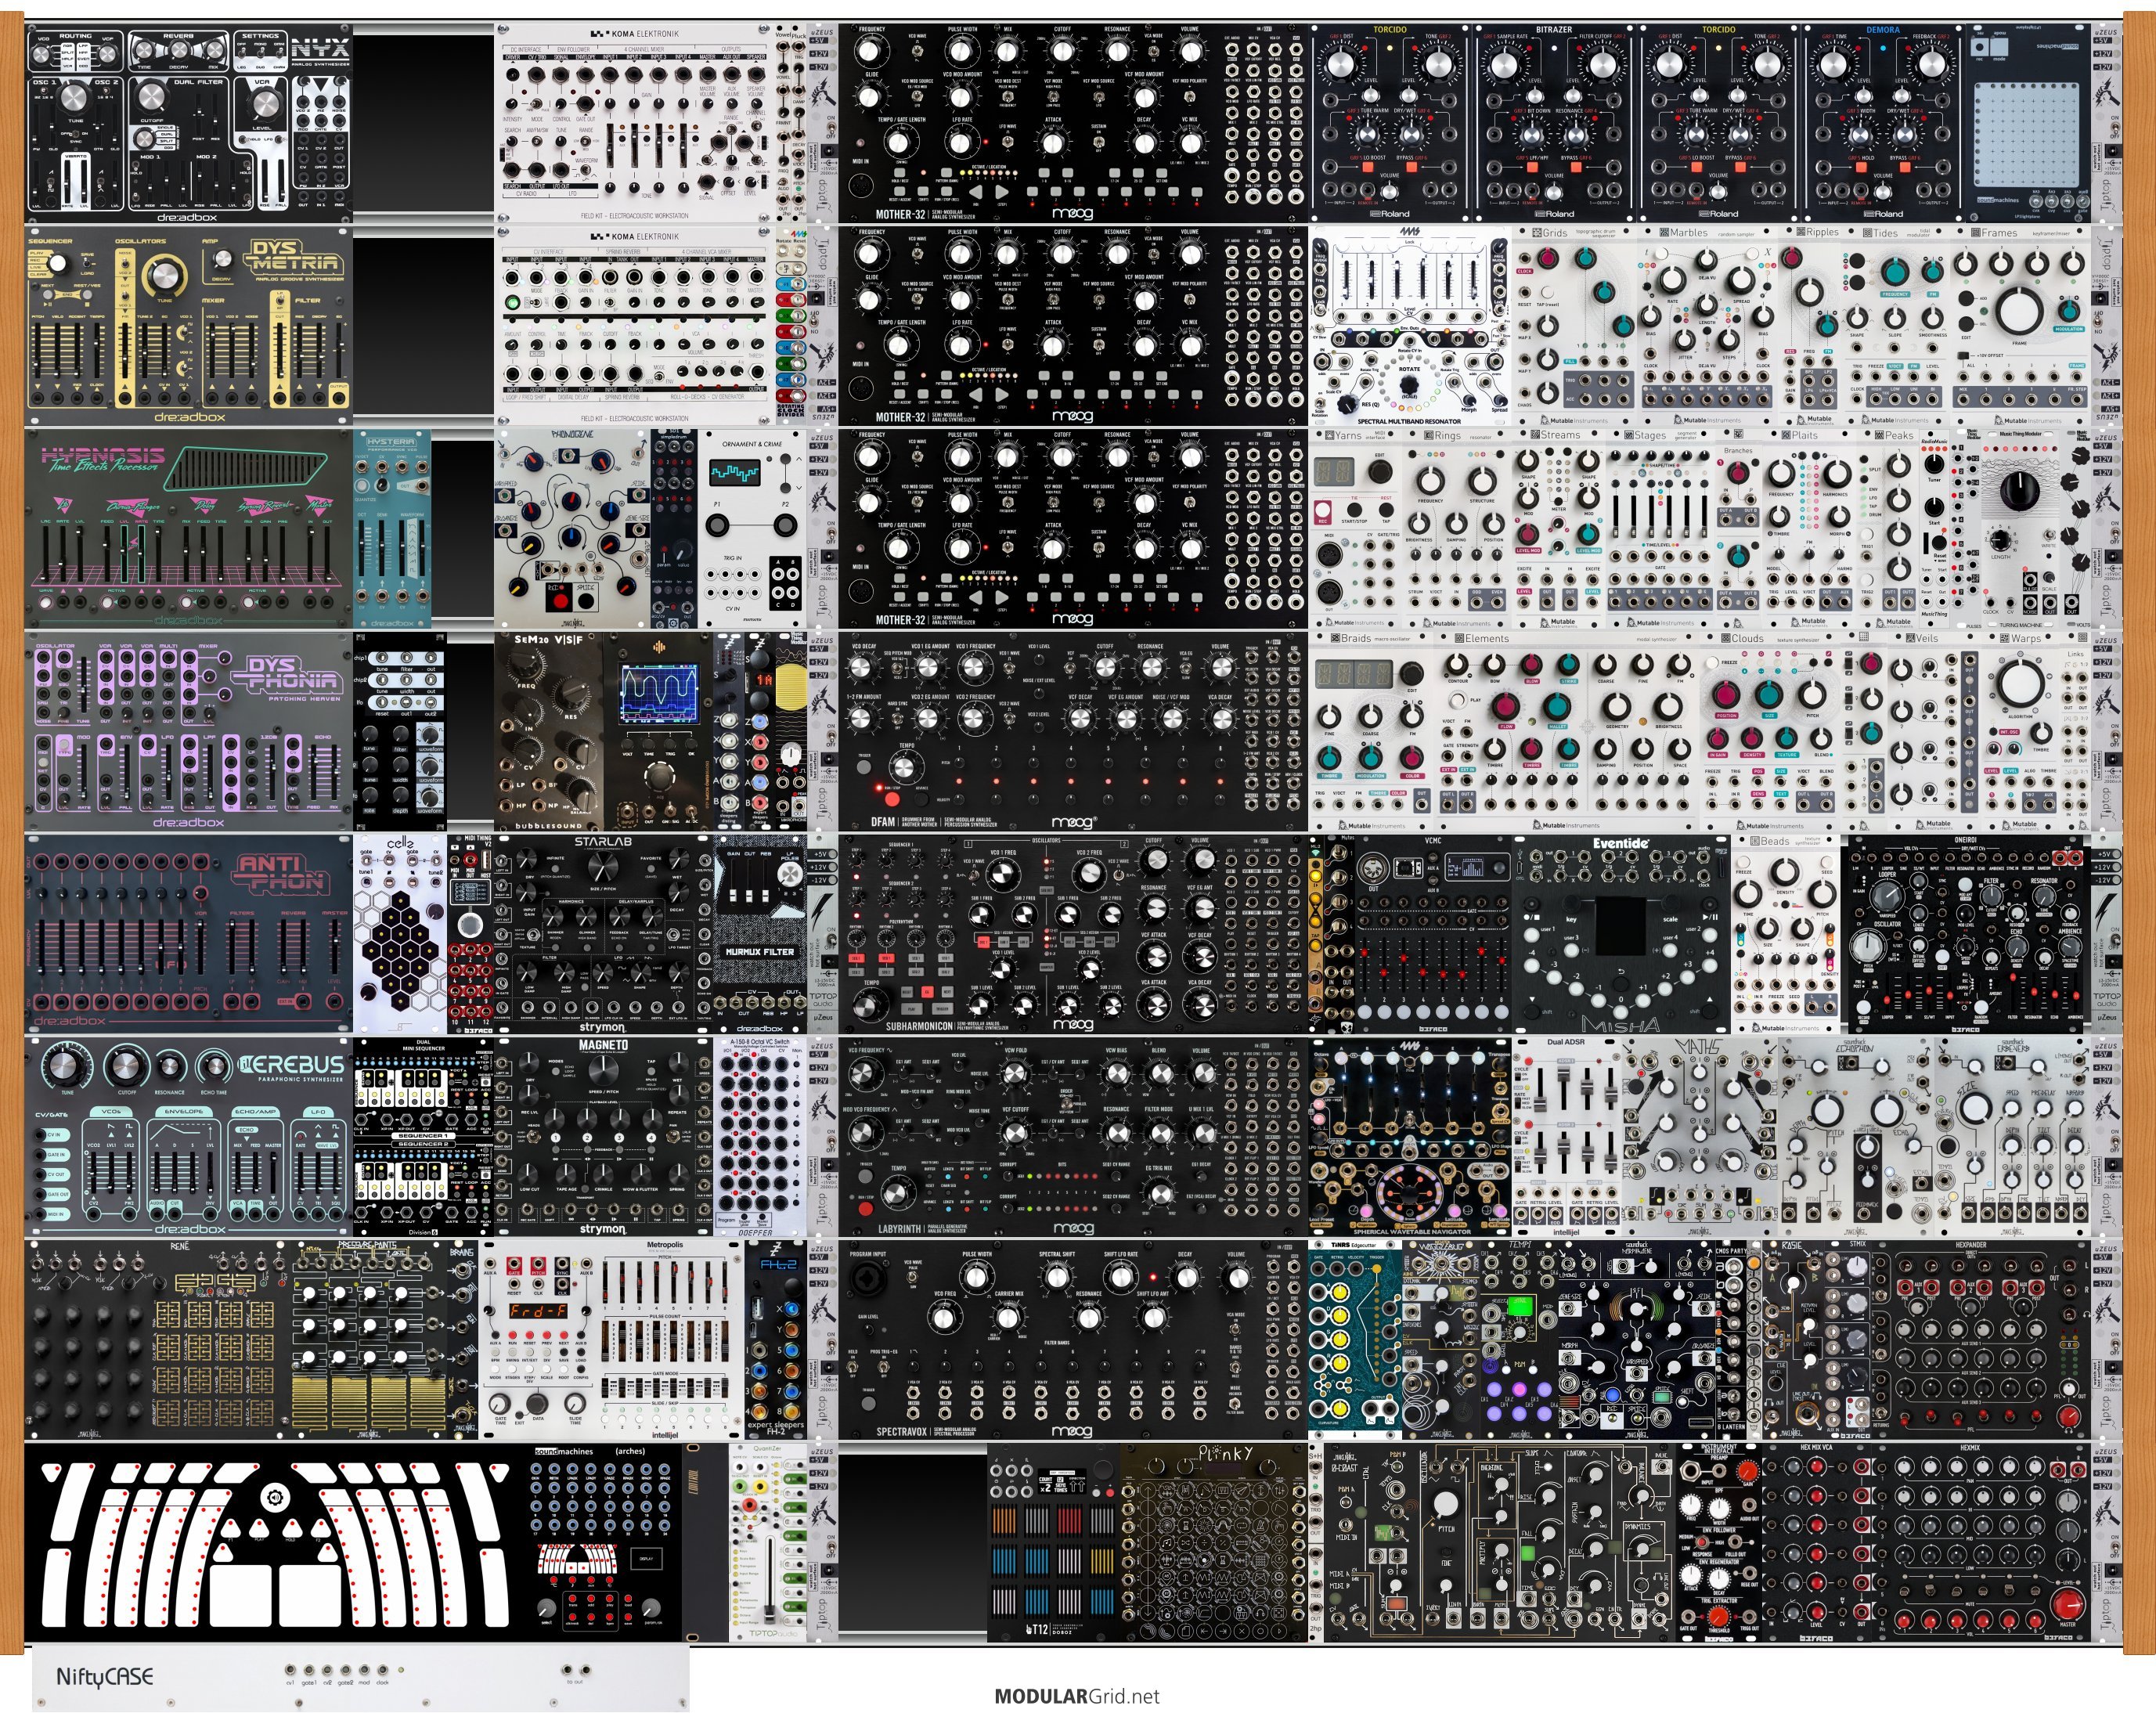Open the Clouds texture synthesizer module
The height and width of the screenshot is (1713, 2156).
pos(1771,732)
